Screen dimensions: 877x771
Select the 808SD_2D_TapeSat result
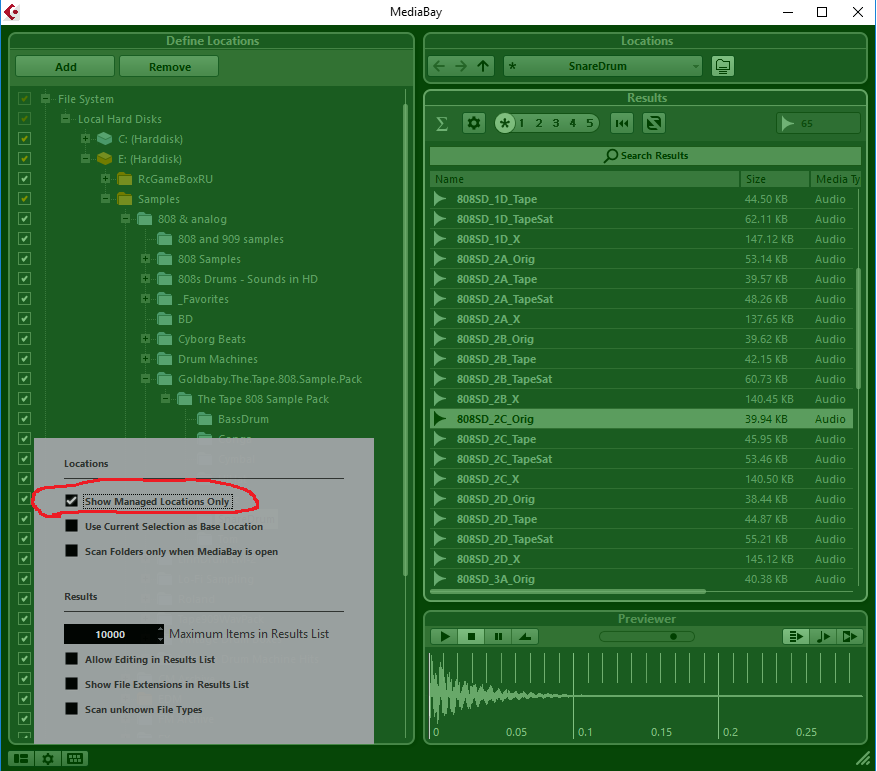[642, 539]
